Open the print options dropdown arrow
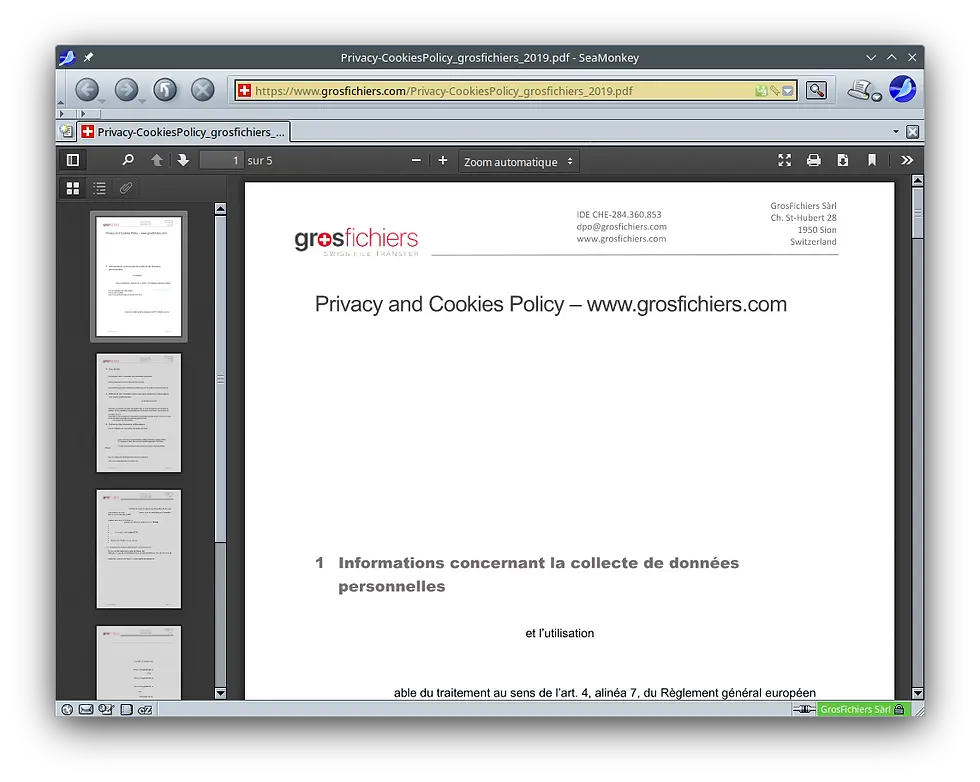 click(x=877, y=97)
